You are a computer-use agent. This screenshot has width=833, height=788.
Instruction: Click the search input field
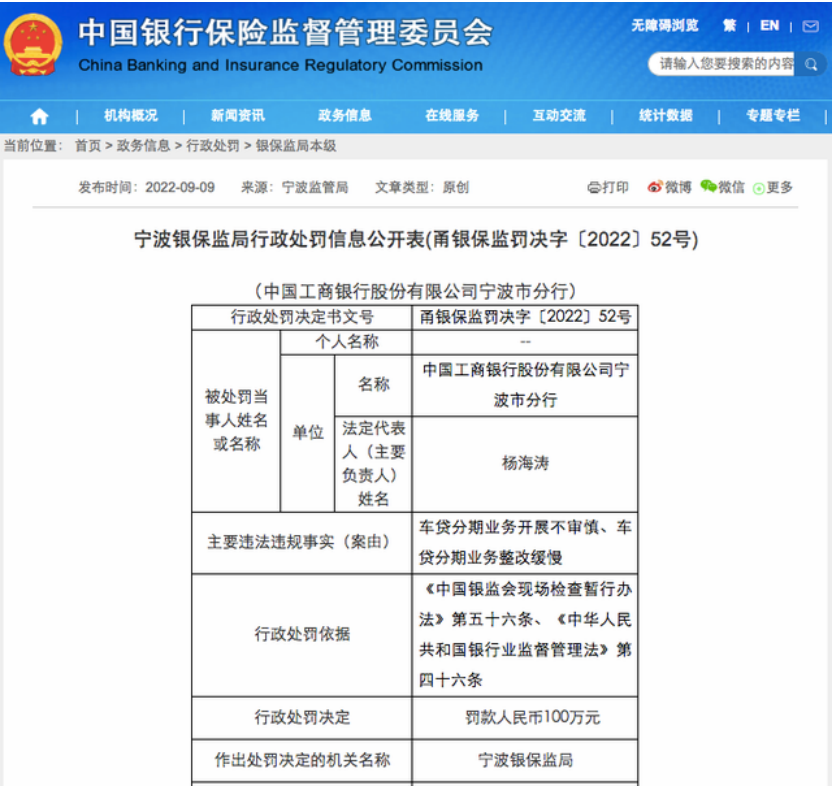pyautogui.click(x=724, y=64)
